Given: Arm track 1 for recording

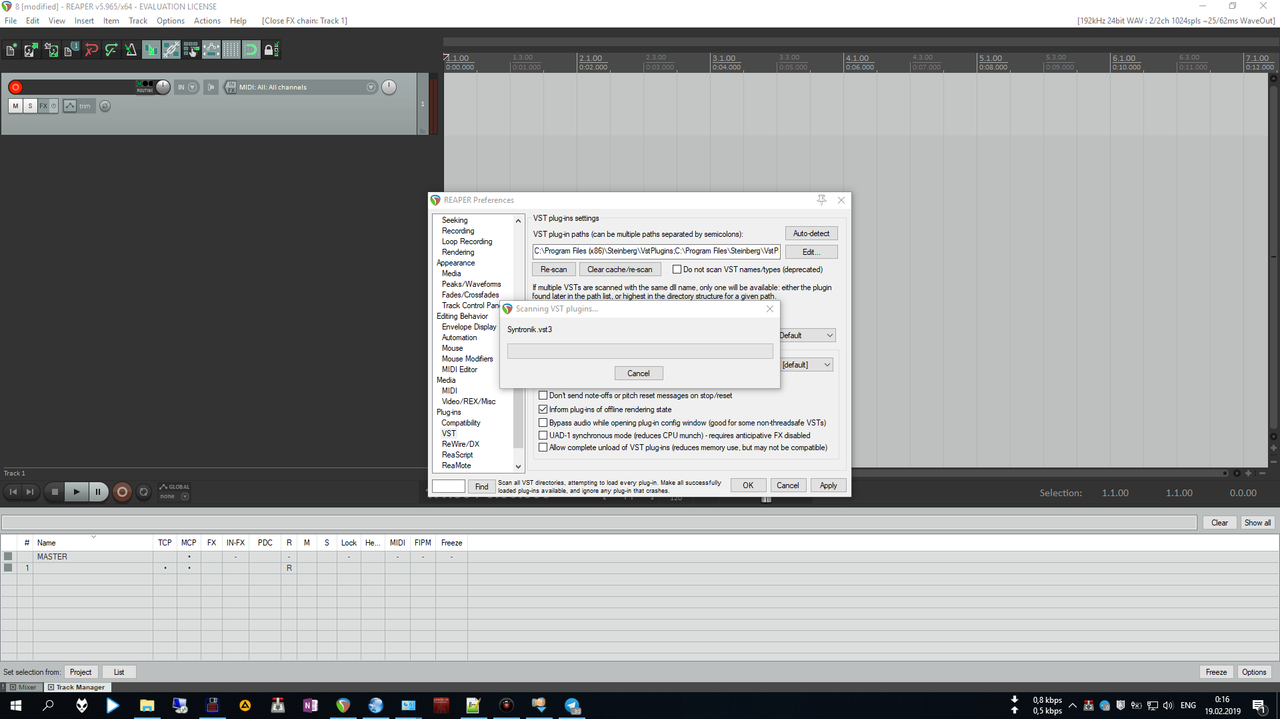Looking at the screenshot, I should coord(15,87).
